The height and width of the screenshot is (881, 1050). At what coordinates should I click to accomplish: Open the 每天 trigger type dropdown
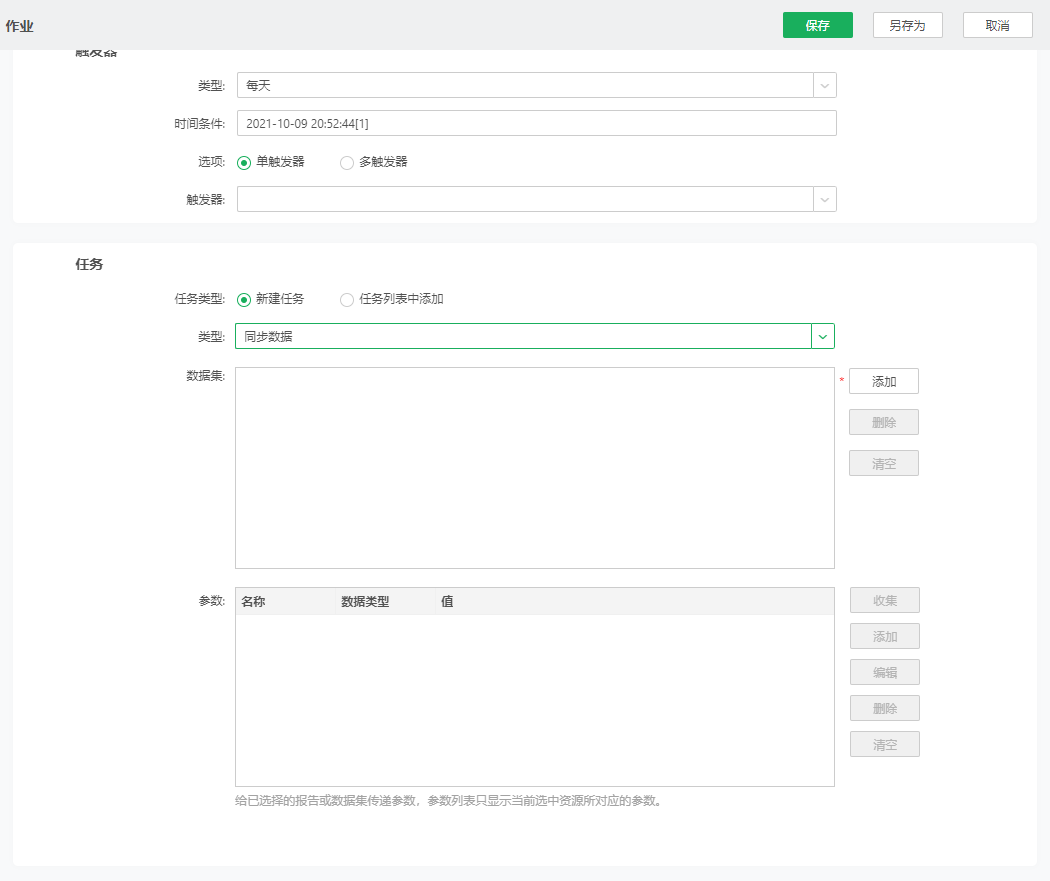536,85
